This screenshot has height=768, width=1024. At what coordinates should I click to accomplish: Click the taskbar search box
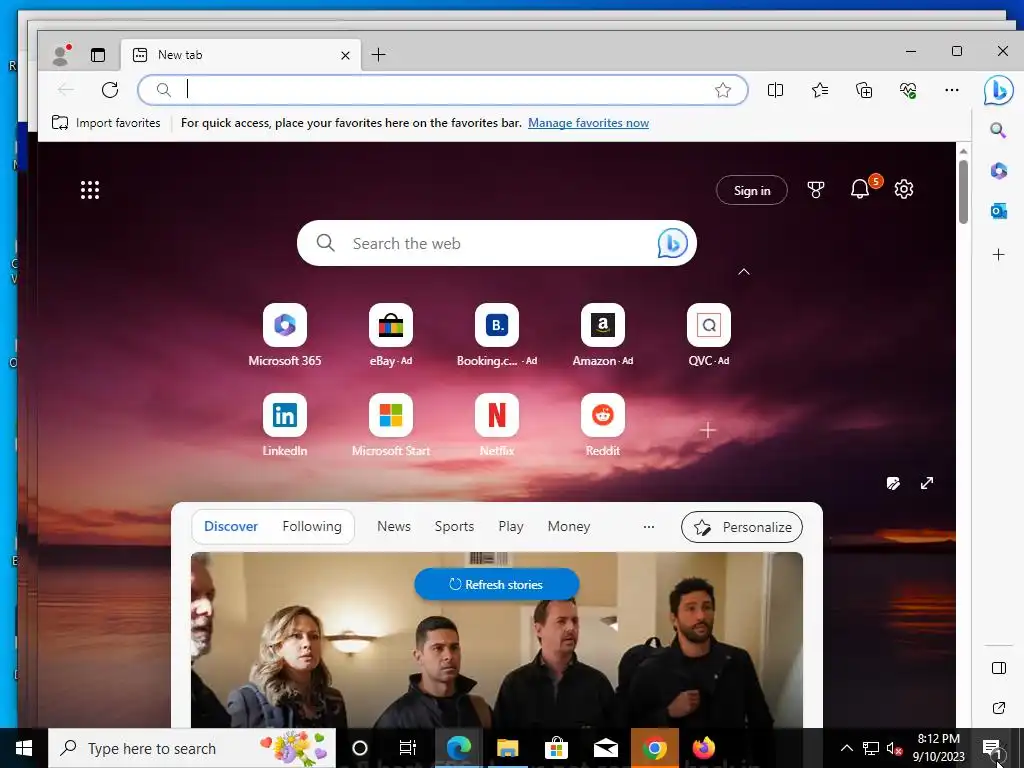[192, 748]
